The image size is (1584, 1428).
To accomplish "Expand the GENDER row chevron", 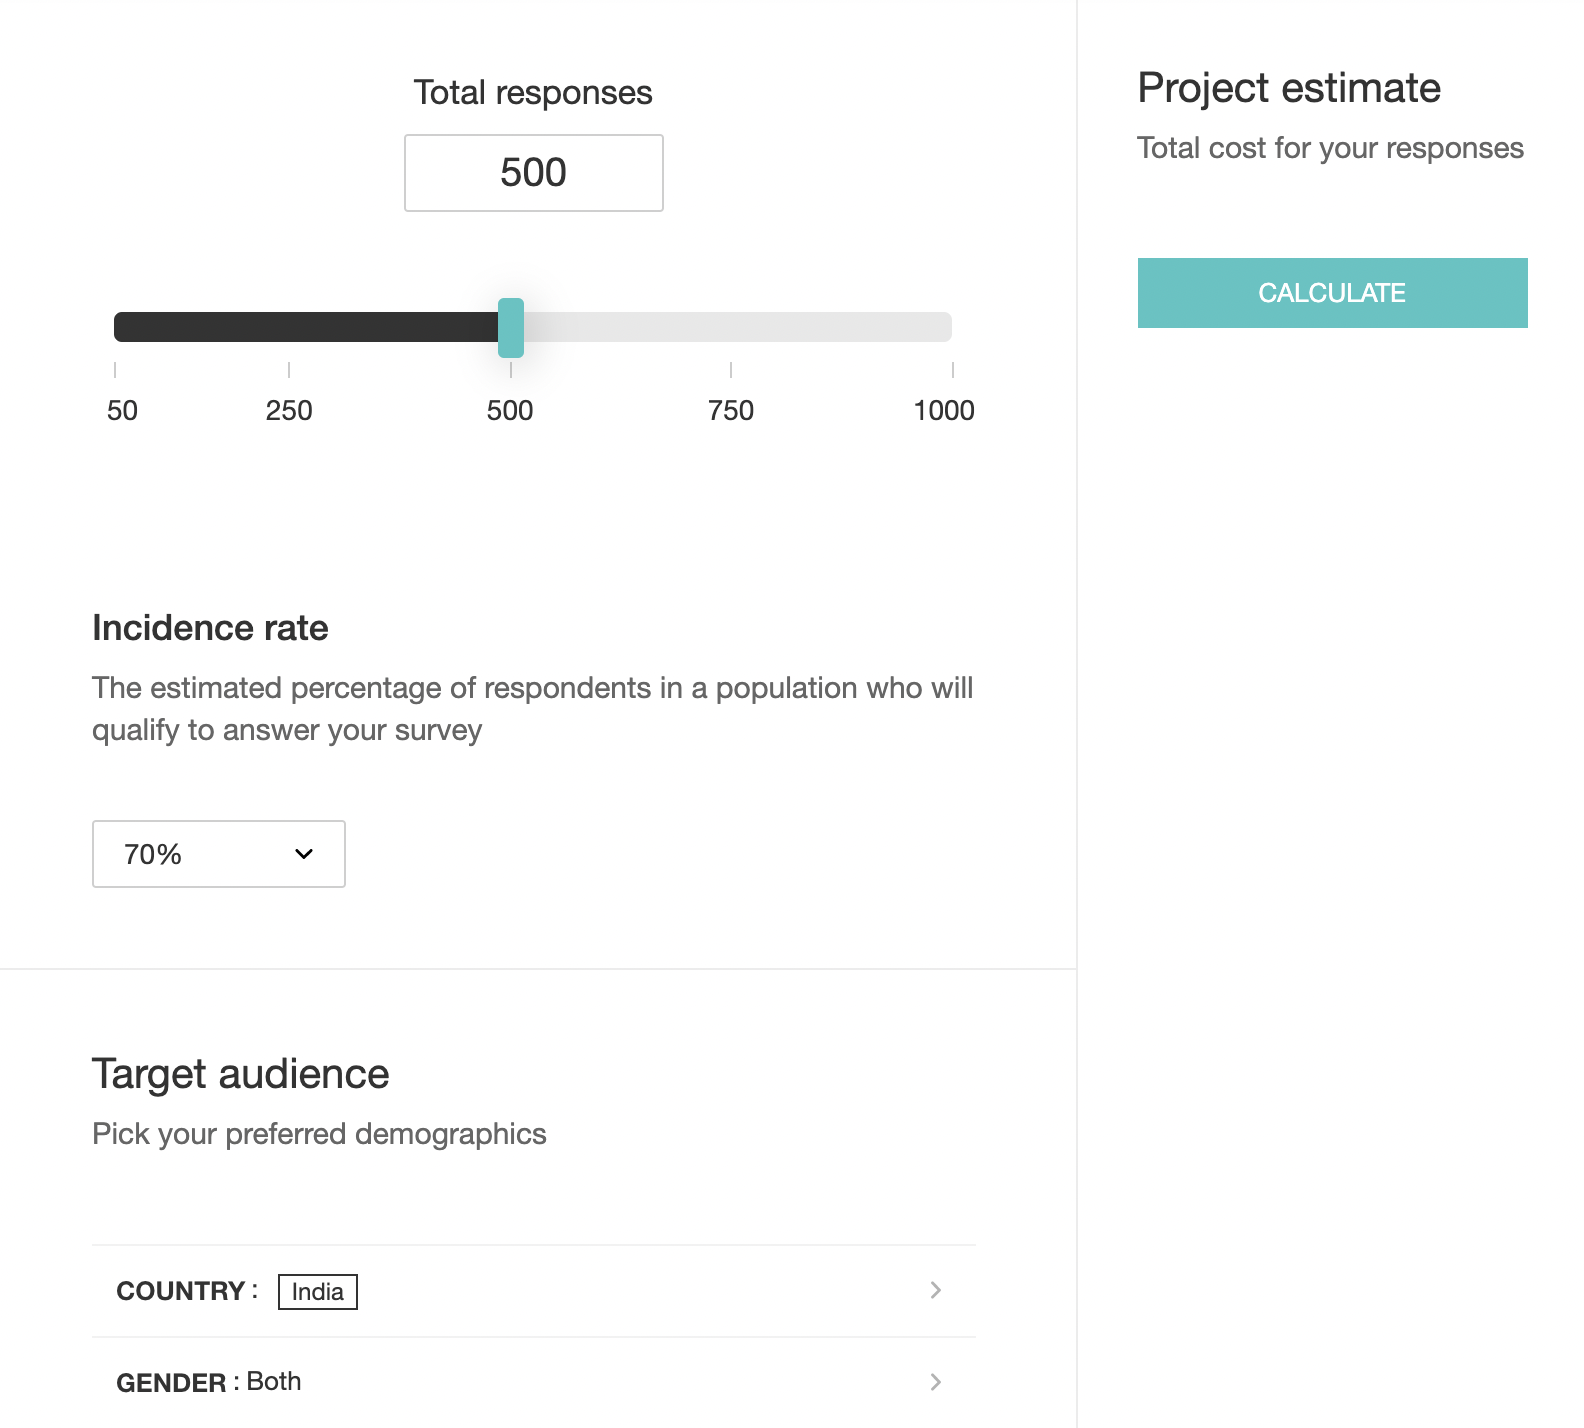I will click(x=936, y=1382).
